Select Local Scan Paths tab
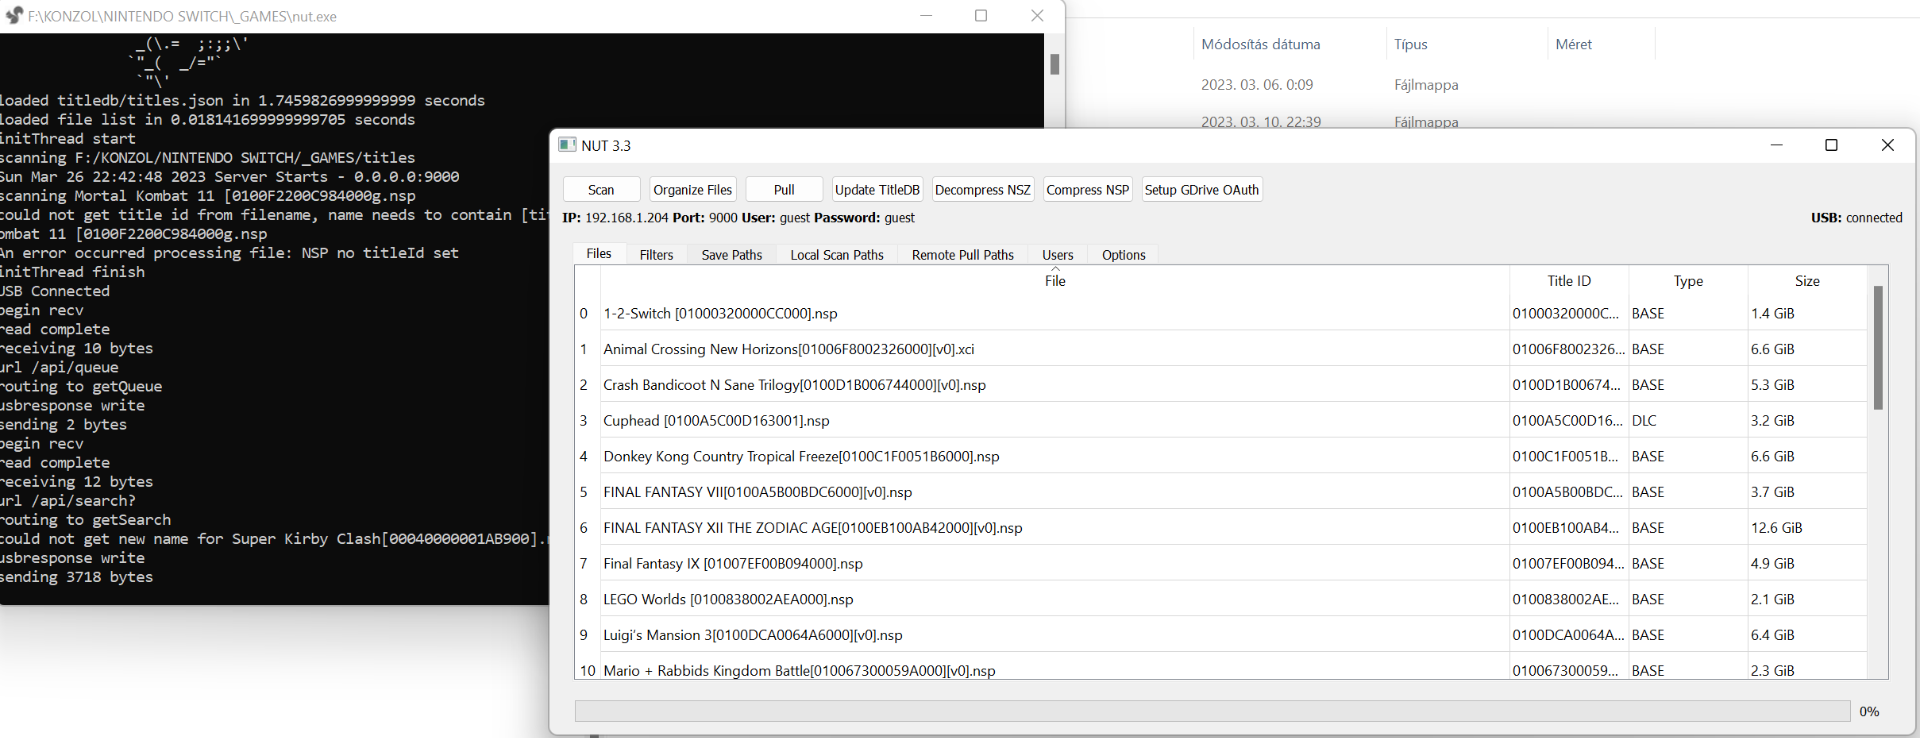1920x738 pixels. click(836, 255)
